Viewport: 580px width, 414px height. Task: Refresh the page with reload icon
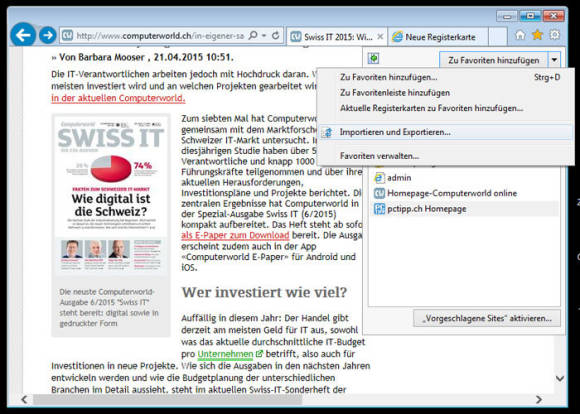click(x=275, y=36)
